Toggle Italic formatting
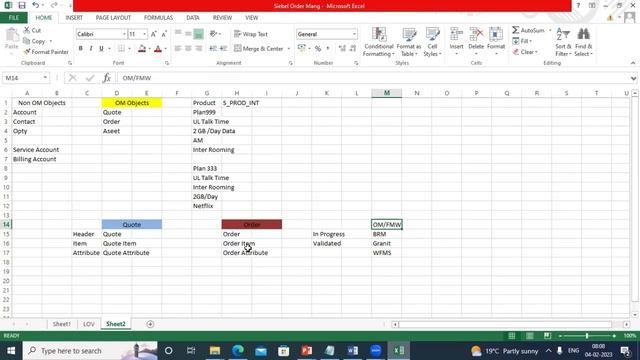The height and width of the screenshot is (360, 640). pyautogui.click(x=91, y=49)
